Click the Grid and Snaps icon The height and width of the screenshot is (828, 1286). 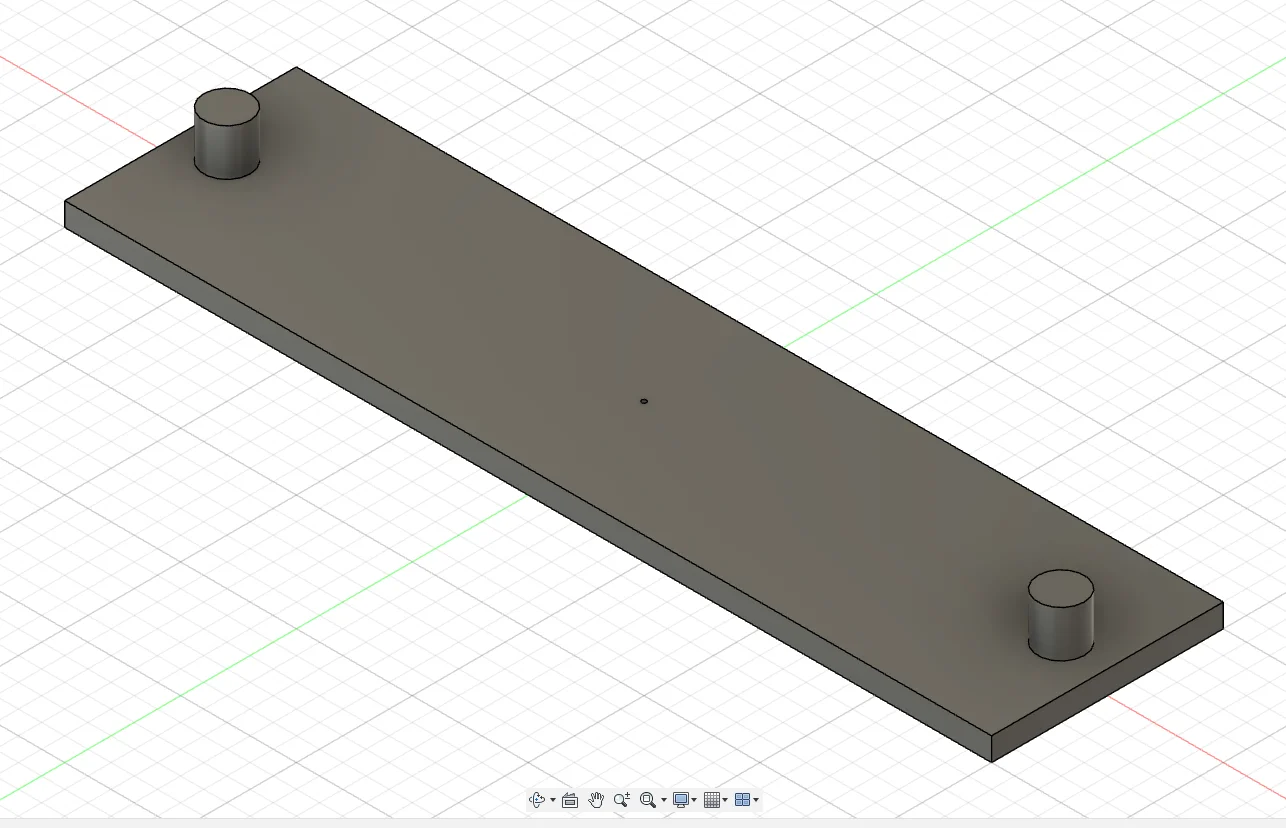[x=712, y=800]
